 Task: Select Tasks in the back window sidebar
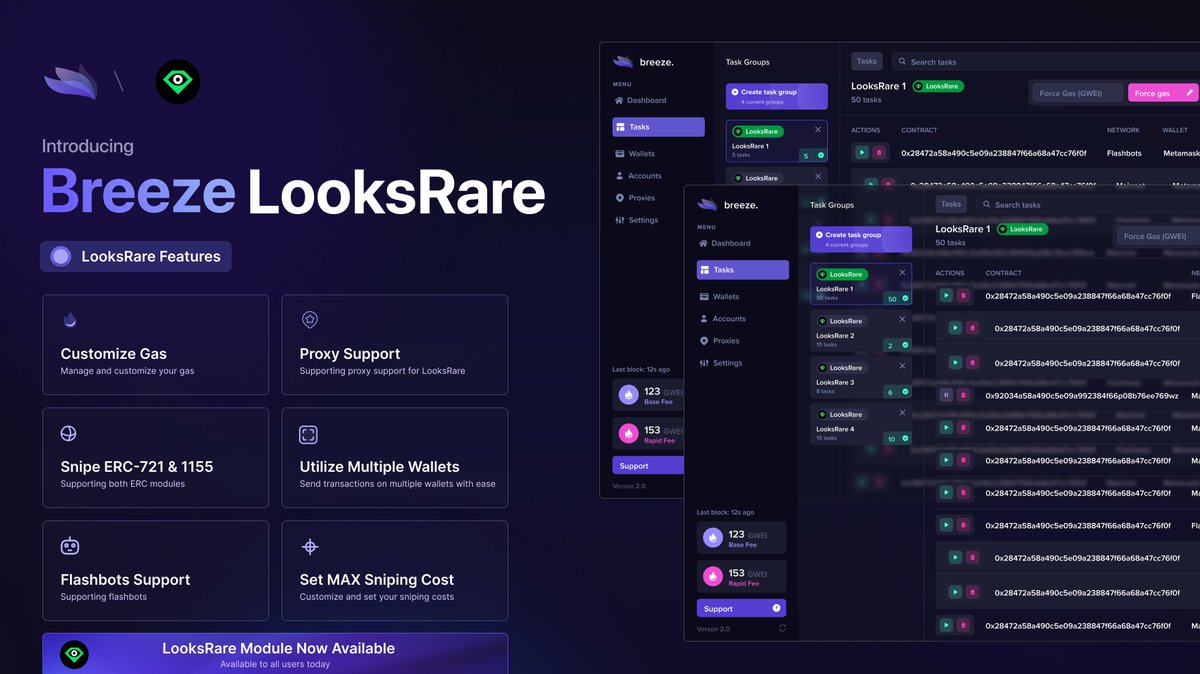pos(659,127)
